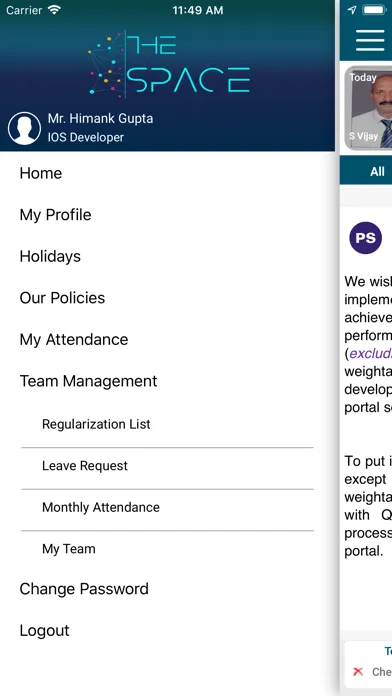Tap The Space logo
The height and width of the screenshot is (696, 392).
(x=169, y=64)
